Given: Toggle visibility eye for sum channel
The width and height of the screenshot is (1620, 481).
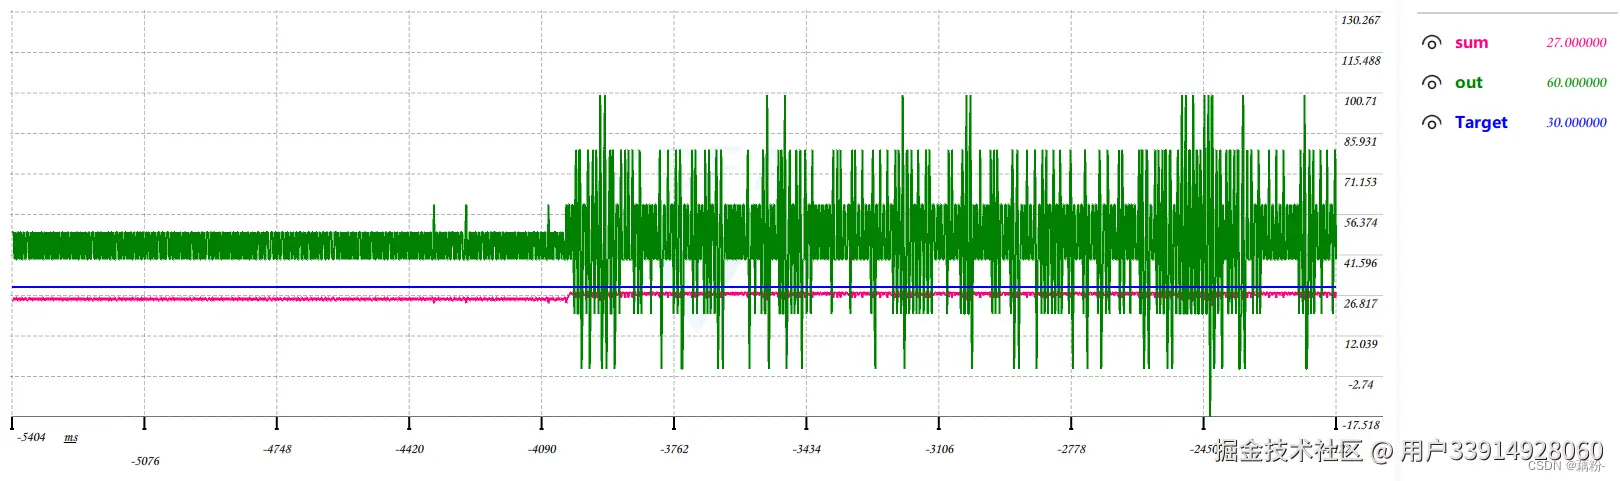Looking at the screenshot, I should click(x=1432, y=43).
